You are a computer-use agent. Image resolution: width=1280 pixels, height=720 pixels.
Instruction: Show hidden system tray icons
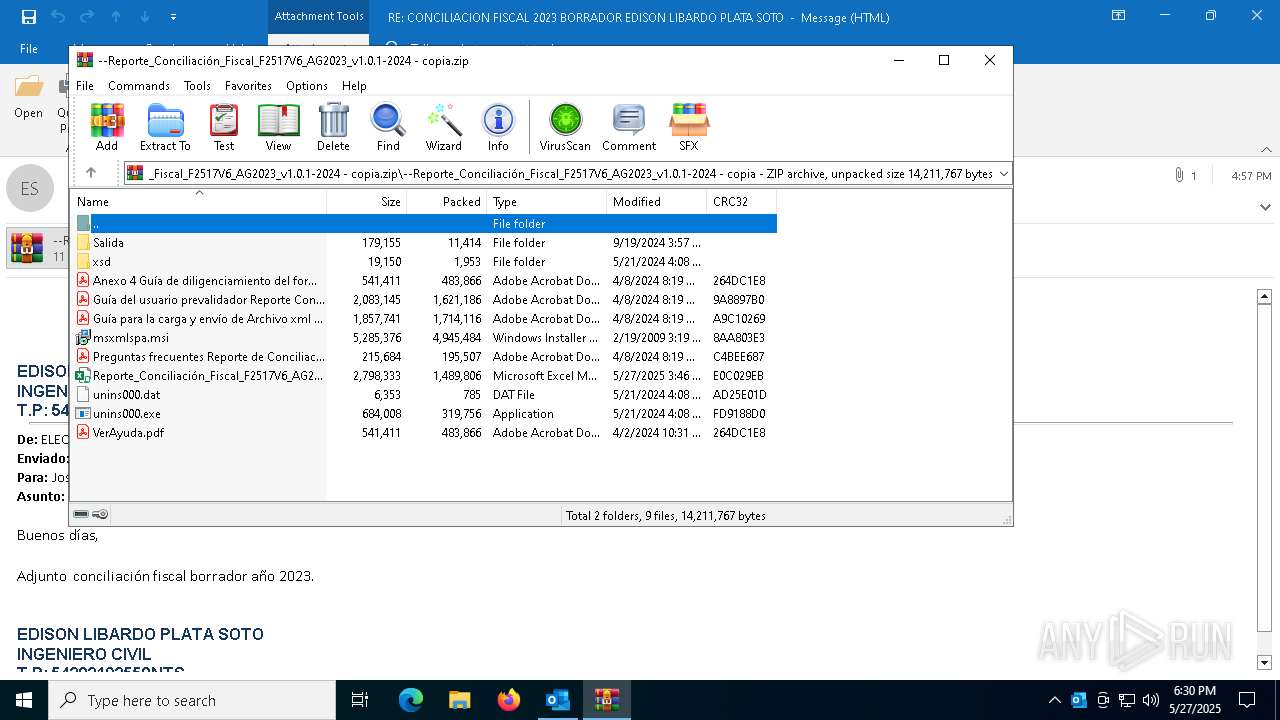click(1054, 700)
